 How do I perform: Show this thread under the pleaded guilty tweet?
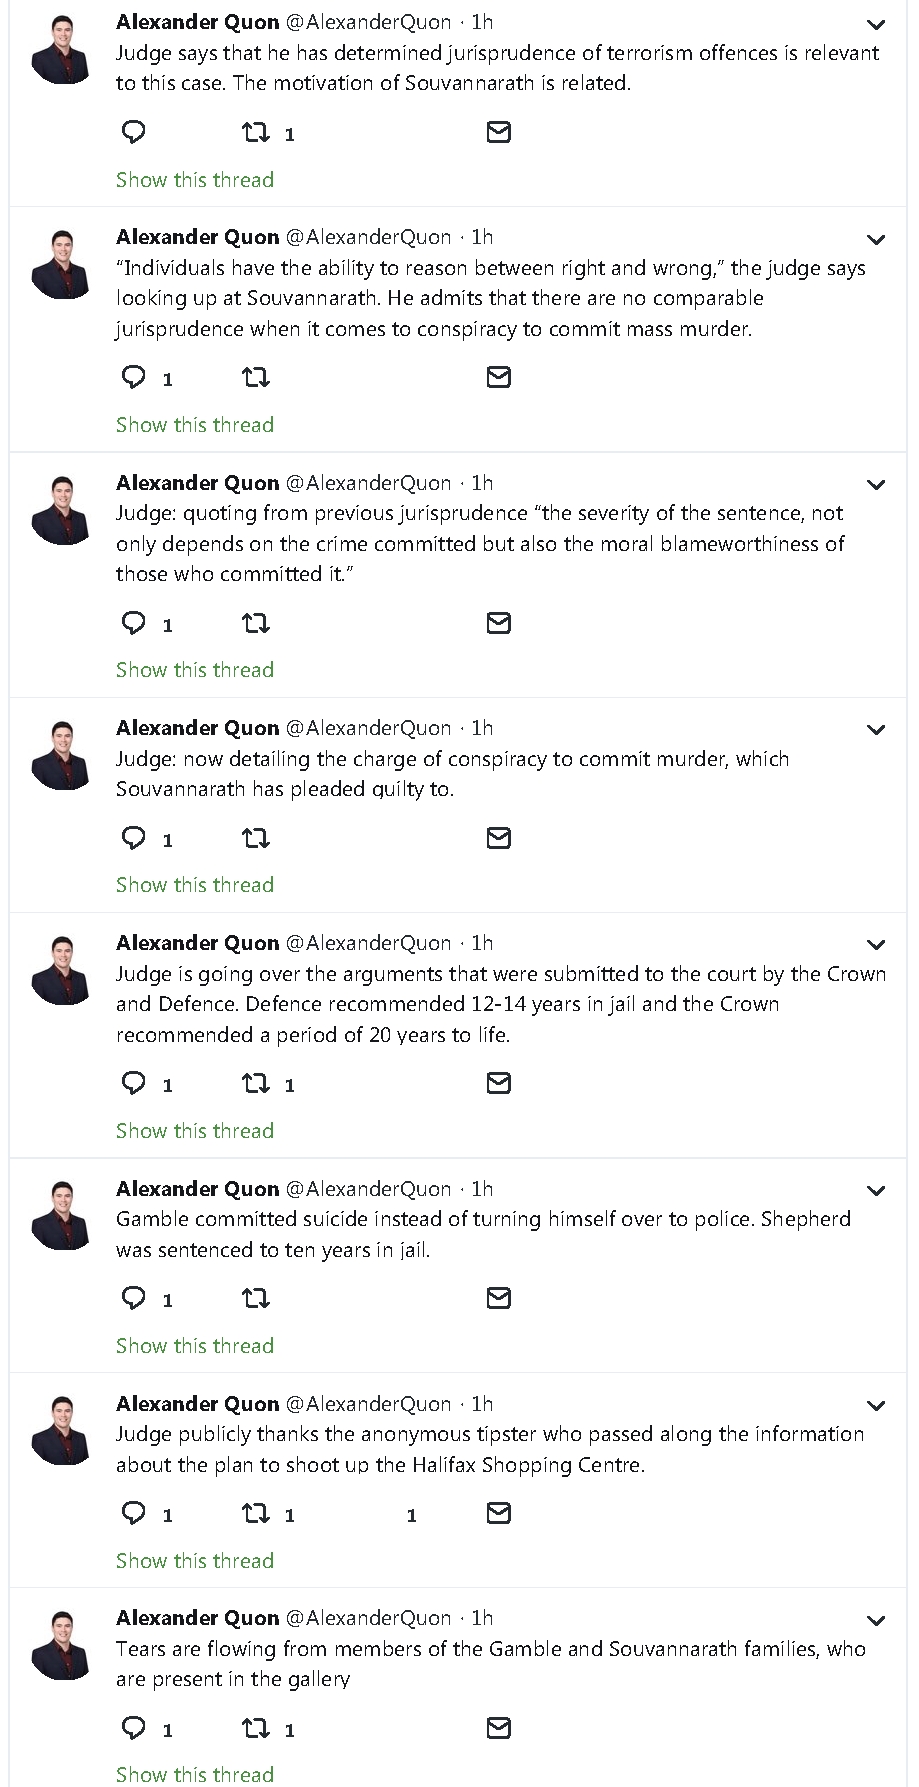195,885
